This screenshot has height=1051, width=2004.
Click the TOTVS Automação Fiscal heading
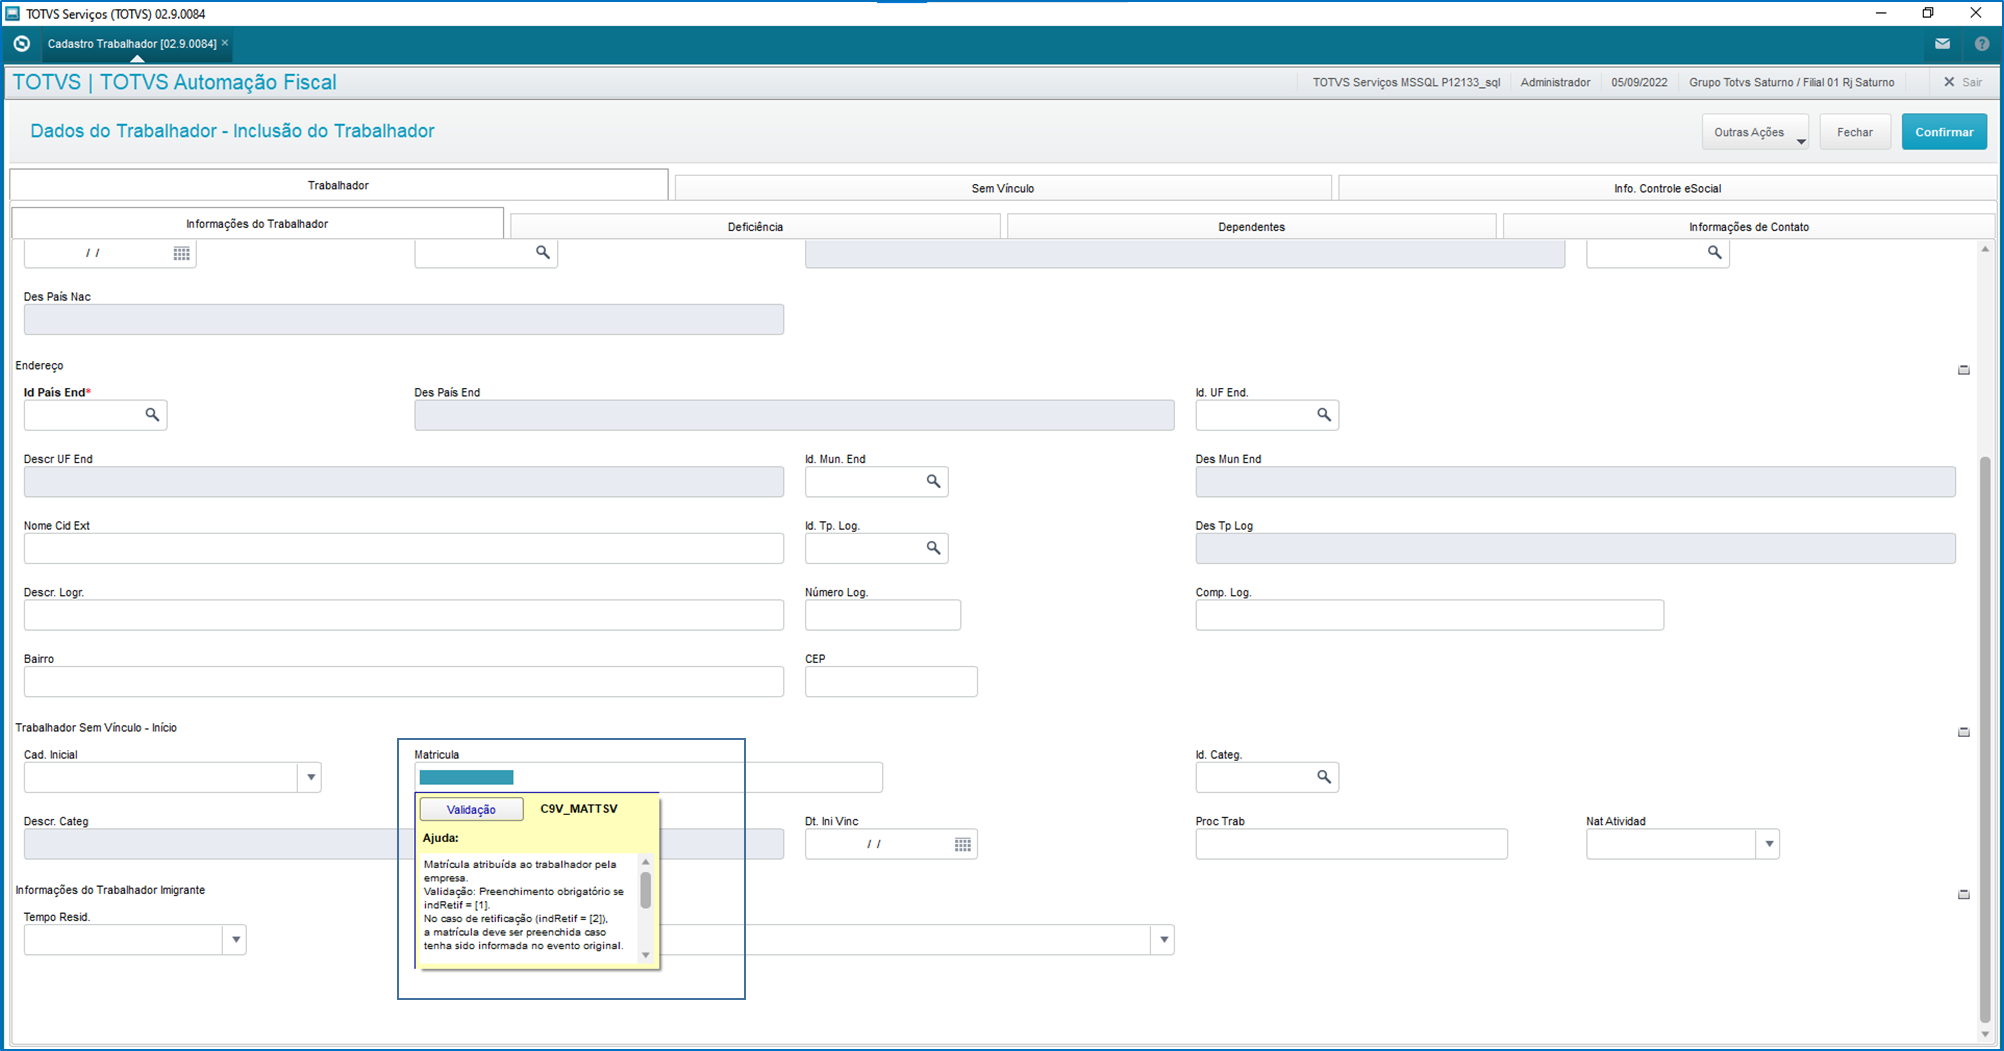[x=218, y=82]
